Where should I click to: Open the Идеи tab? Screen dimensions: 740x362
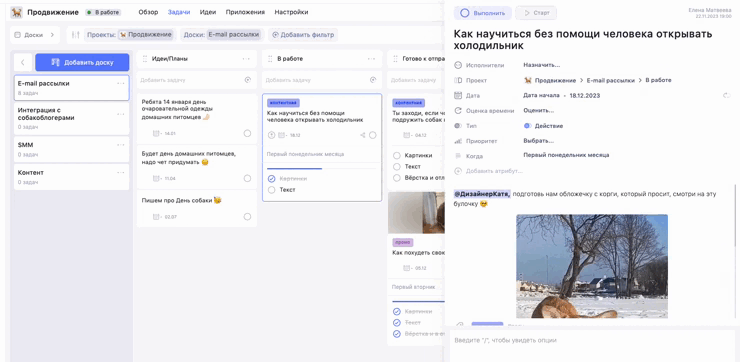(x=208, y=12)
